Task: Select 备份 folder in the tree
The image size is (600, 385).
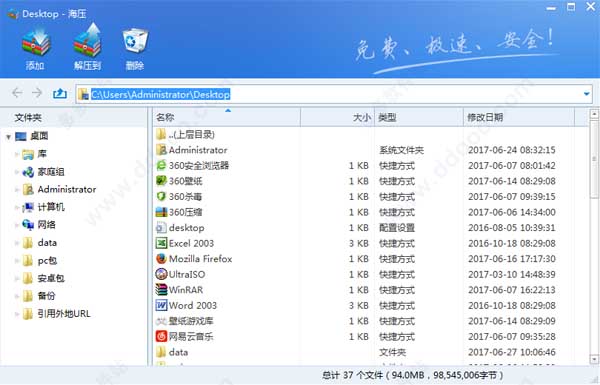Action: click(x=46, y=296)
